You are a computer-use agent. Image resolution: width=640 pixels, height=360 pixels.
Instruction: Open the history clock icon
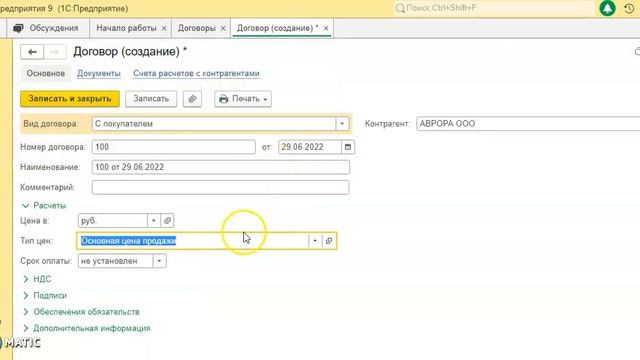(629, 8)
